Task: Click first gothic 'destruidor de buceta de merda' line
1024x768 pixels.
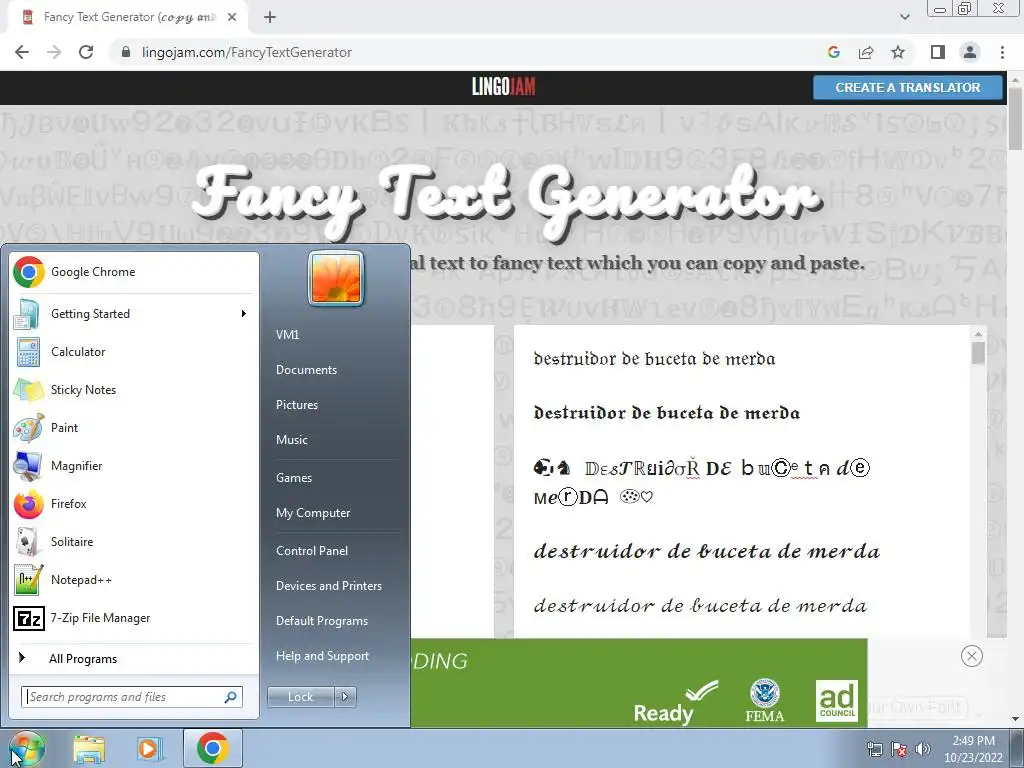Action: 654,359
